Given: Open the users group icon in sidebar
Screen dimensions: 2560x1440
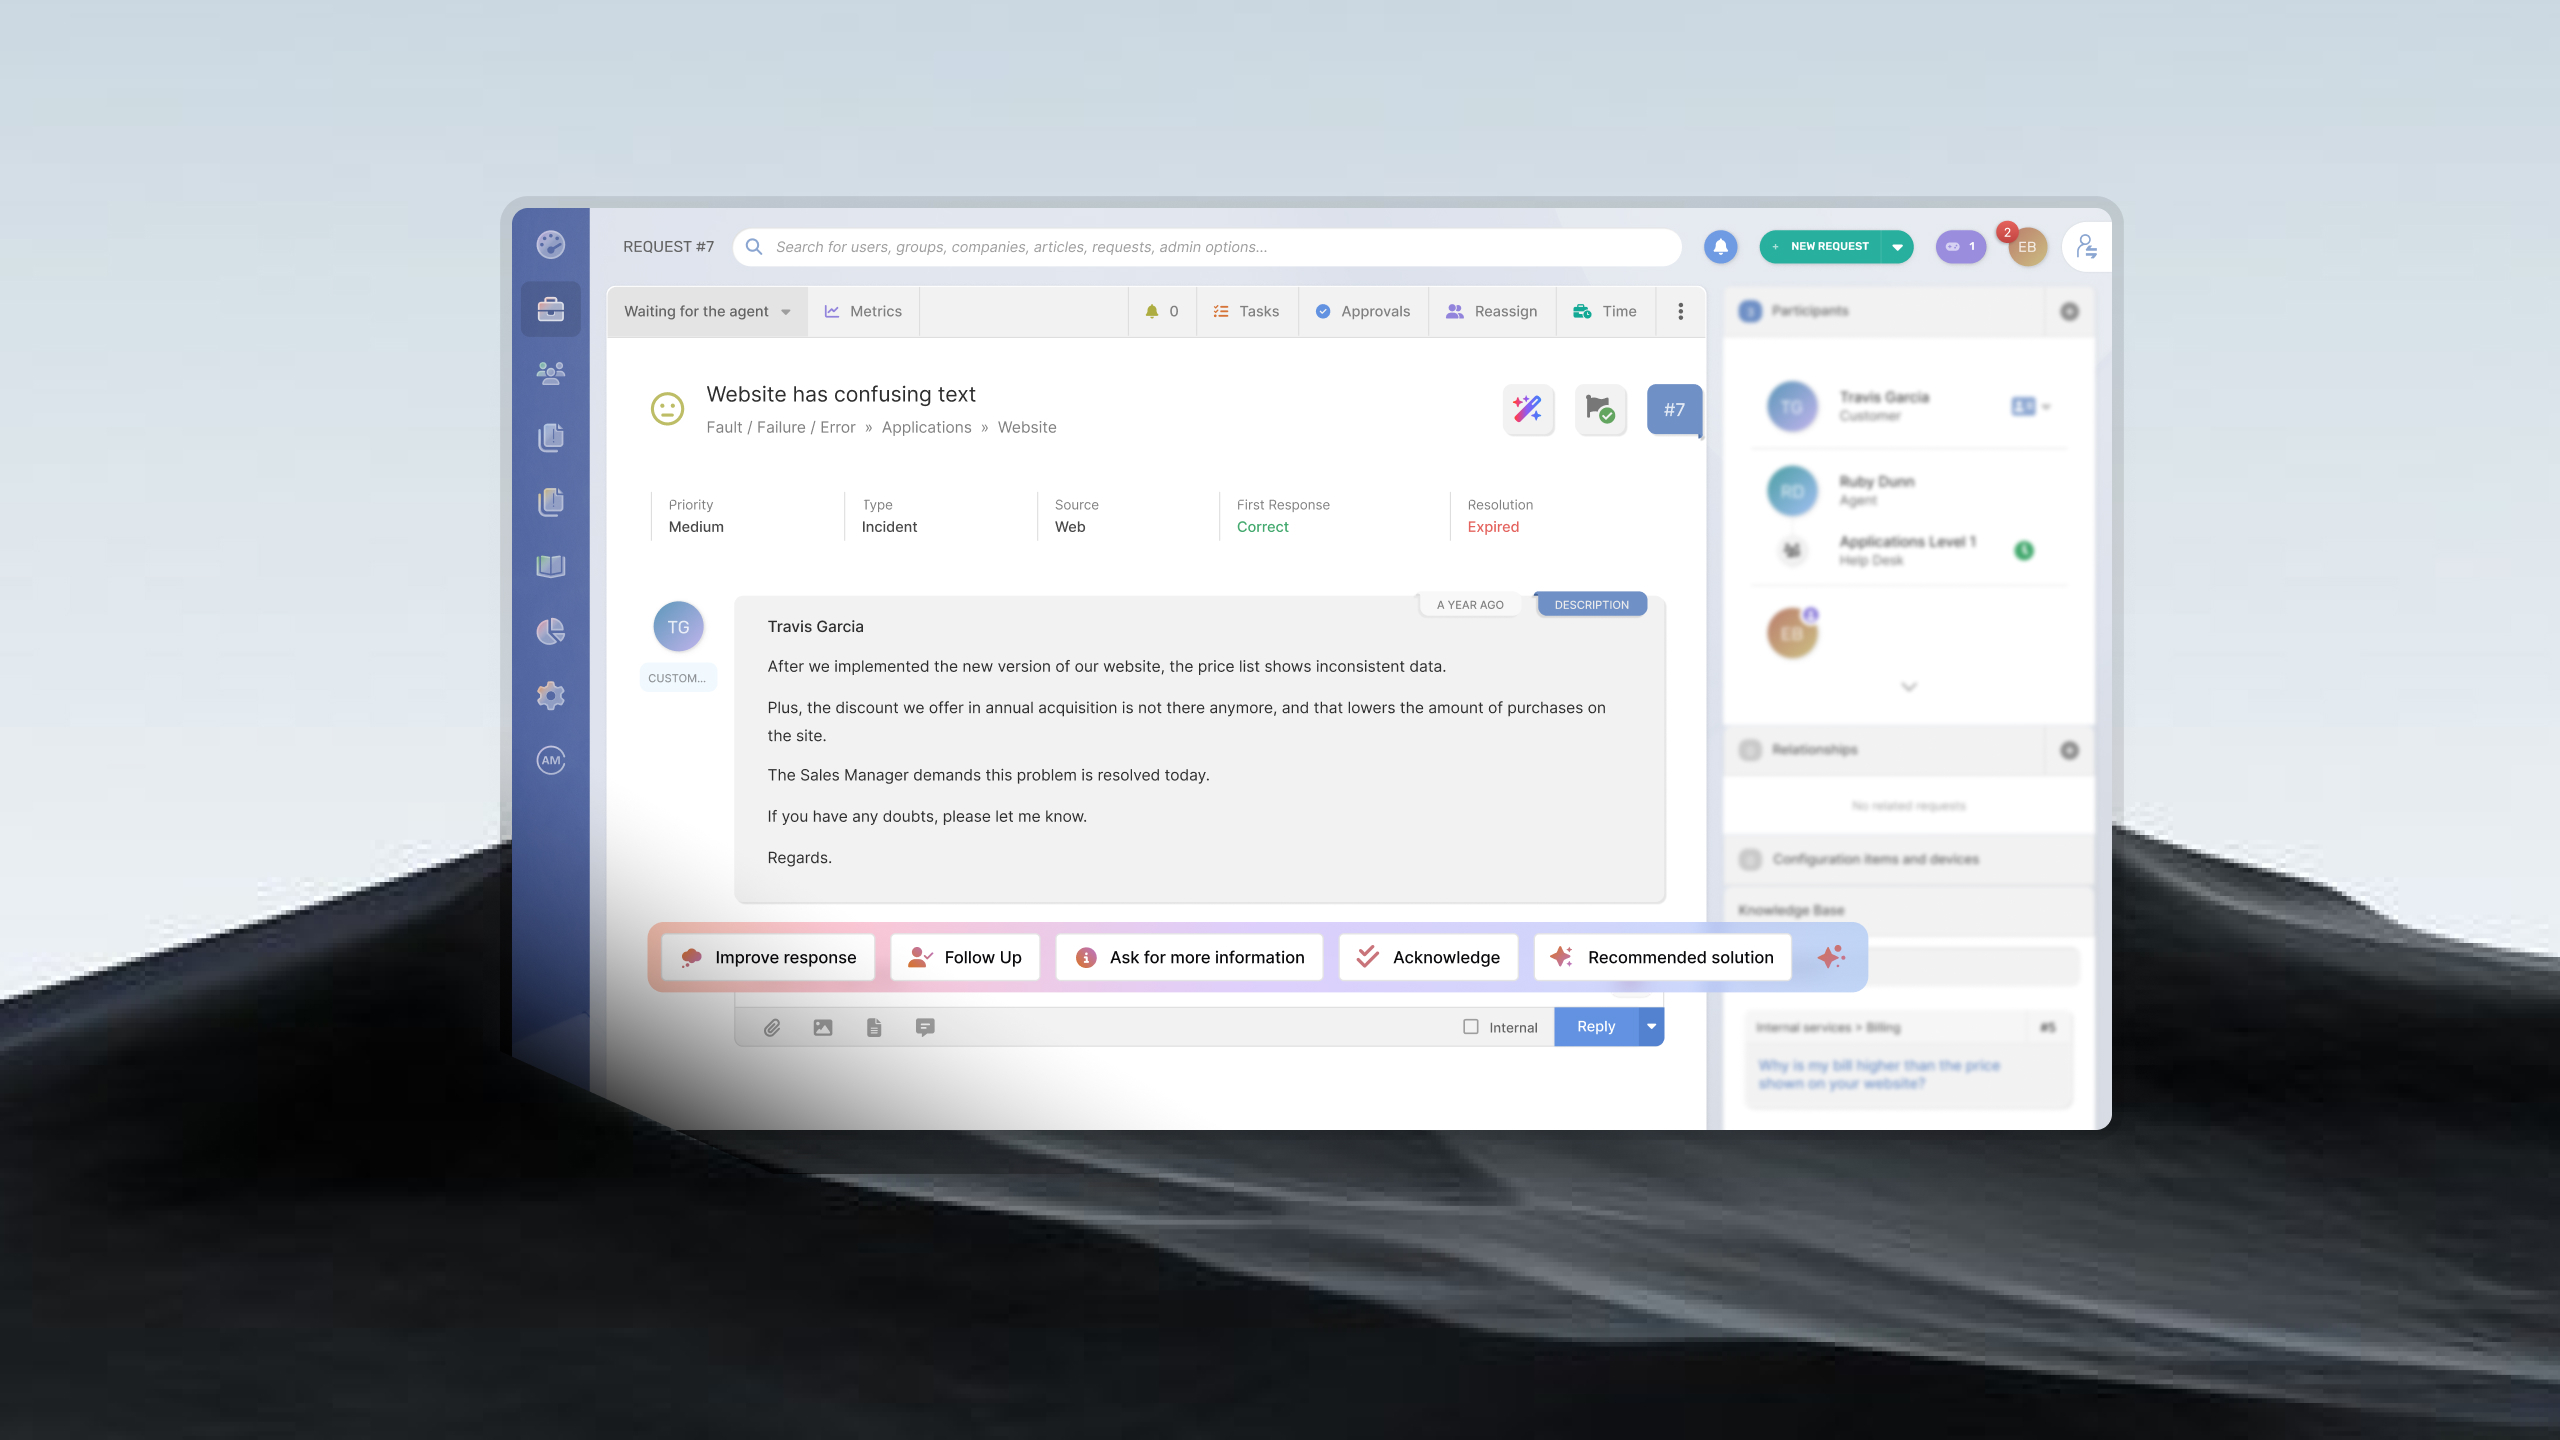Looking at the screenshot, I should tap(550, 373).
